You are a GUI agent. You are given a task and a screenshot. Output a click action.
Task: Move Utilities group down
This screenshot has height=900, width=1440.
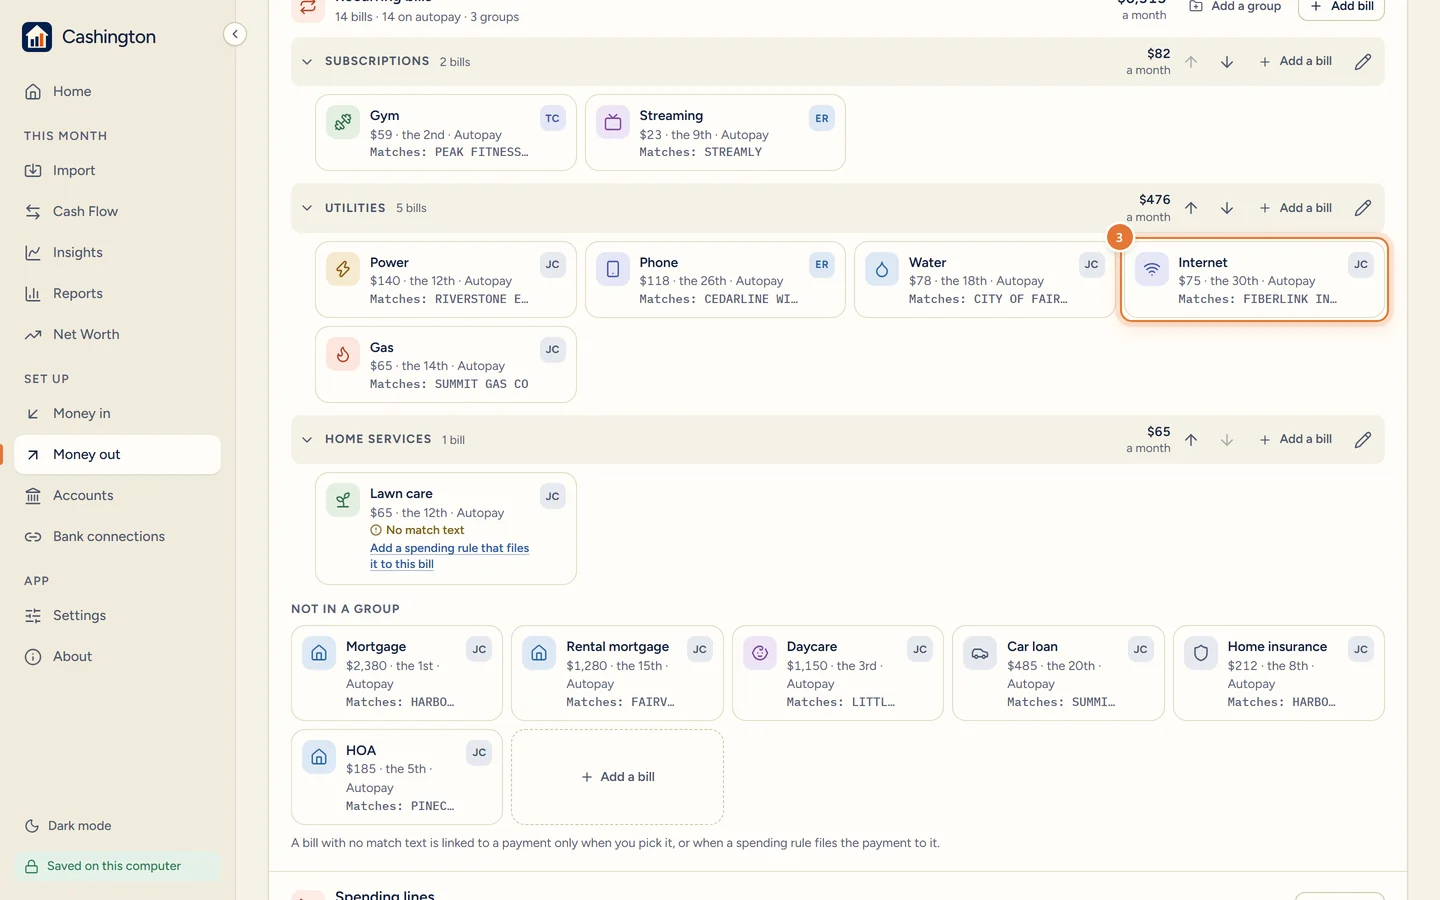(x=1227, y=208)
